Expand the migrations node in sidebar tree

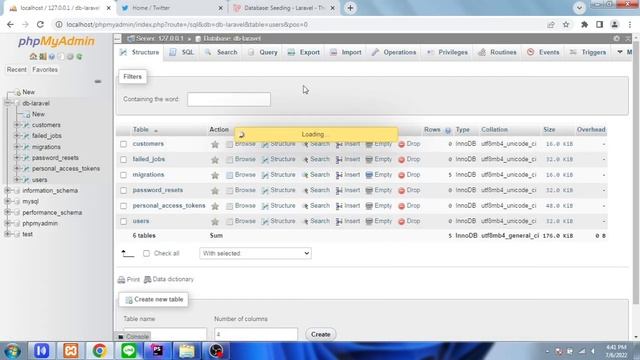pos(17,147)
